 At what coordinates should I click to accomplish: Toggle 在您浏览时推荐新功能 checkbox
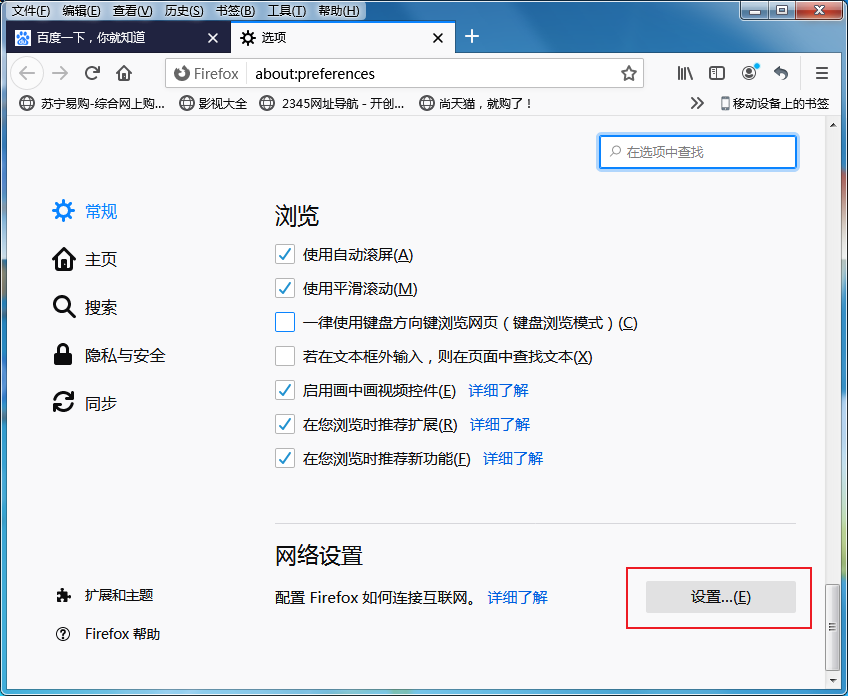pos(285,458)
